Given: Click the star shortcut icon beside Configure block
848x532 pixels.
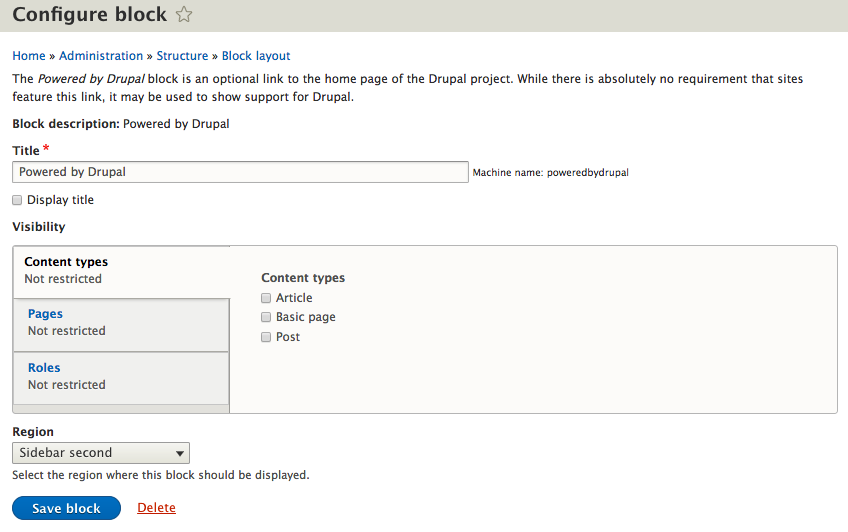Looking at the screenshot, I should [x=184, y=15].
